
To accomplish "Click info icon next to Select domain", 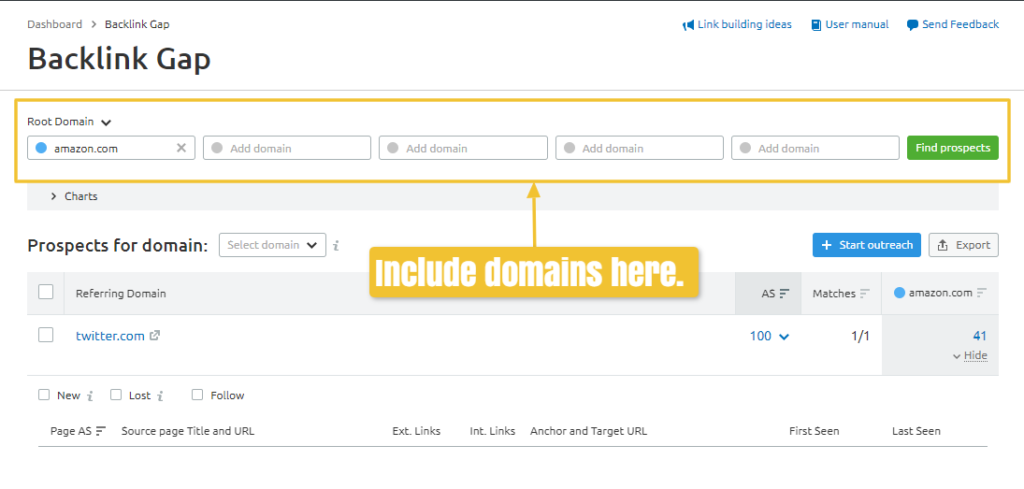I will pyautogui.click(x=336, y=245).
